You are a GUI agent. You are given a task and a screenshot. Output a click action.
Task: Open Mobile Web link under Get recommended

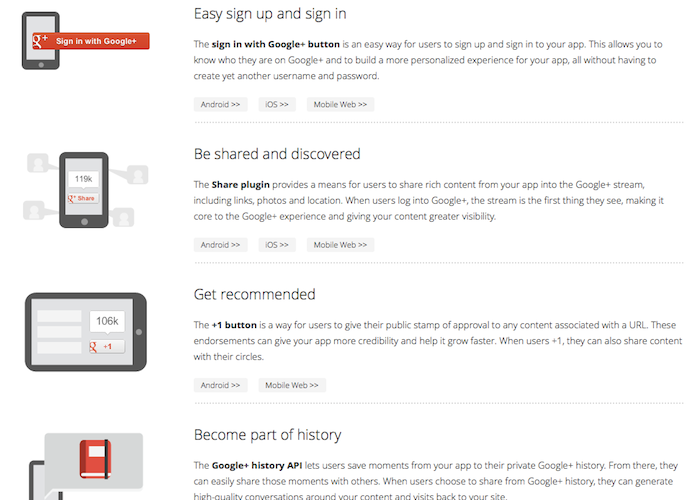(x=292, y=385)
